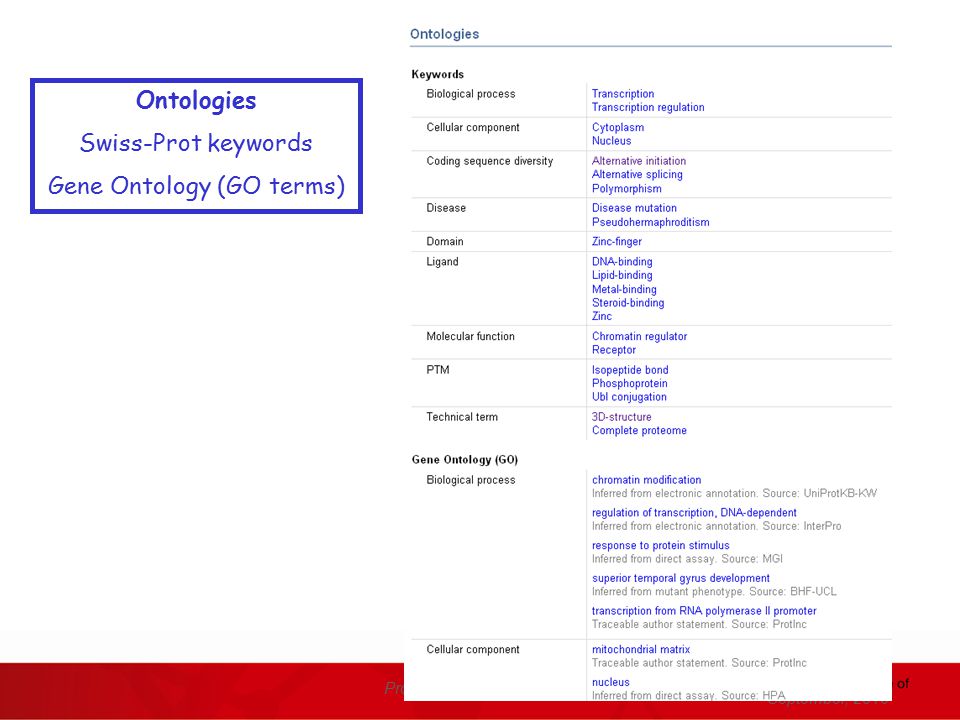
Task: Open transcription from RNA polymerase II promoter
Action: [703, 611]
